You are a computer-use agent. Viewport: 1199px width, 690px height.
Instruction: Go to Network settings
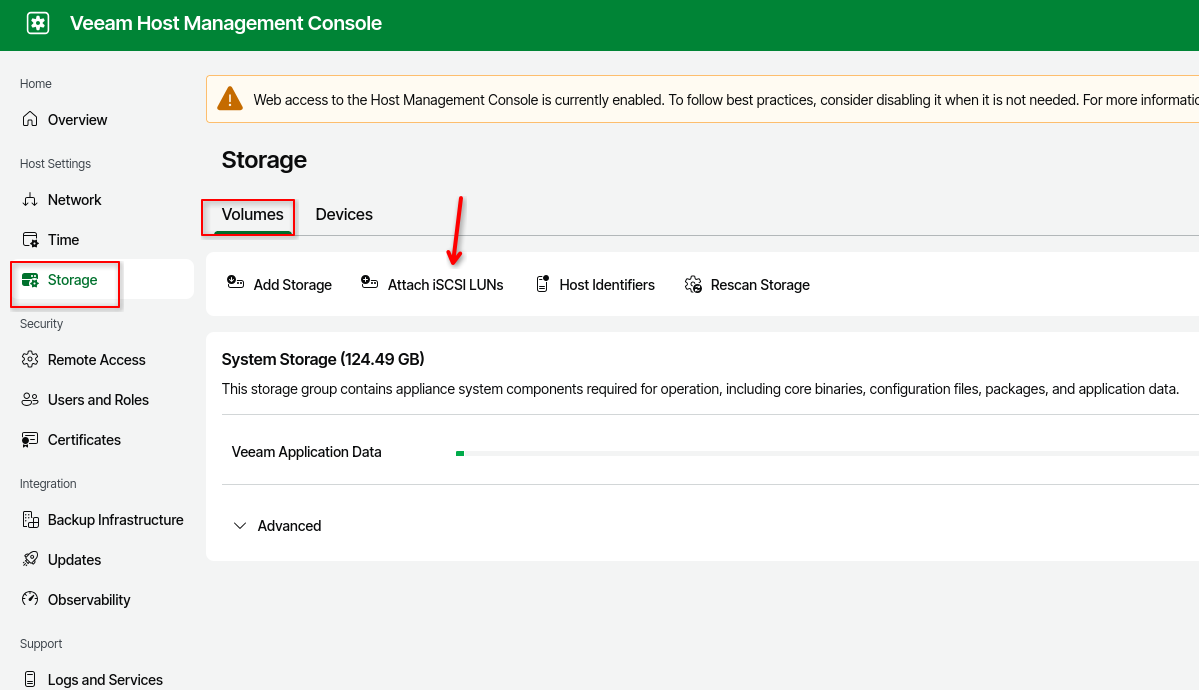[x=74, y=200]
